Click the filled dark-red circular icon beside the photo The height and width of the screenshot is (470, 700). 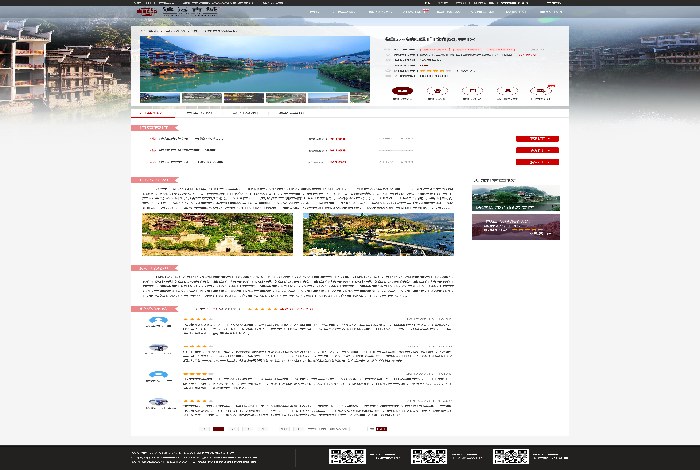[x=402, y=92]
